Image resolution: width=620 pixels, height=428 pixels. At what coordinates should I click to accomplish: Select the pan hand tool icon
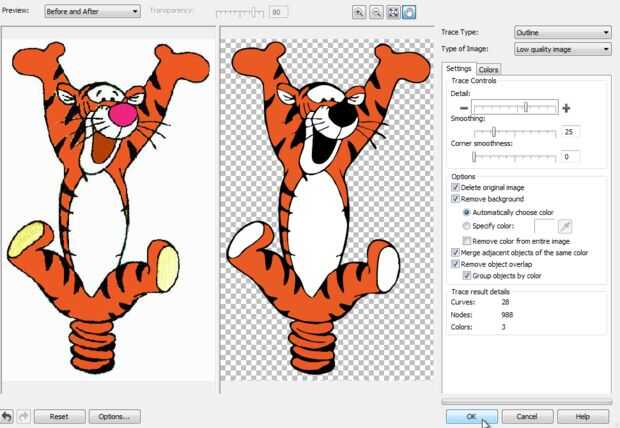click(409, 12)
